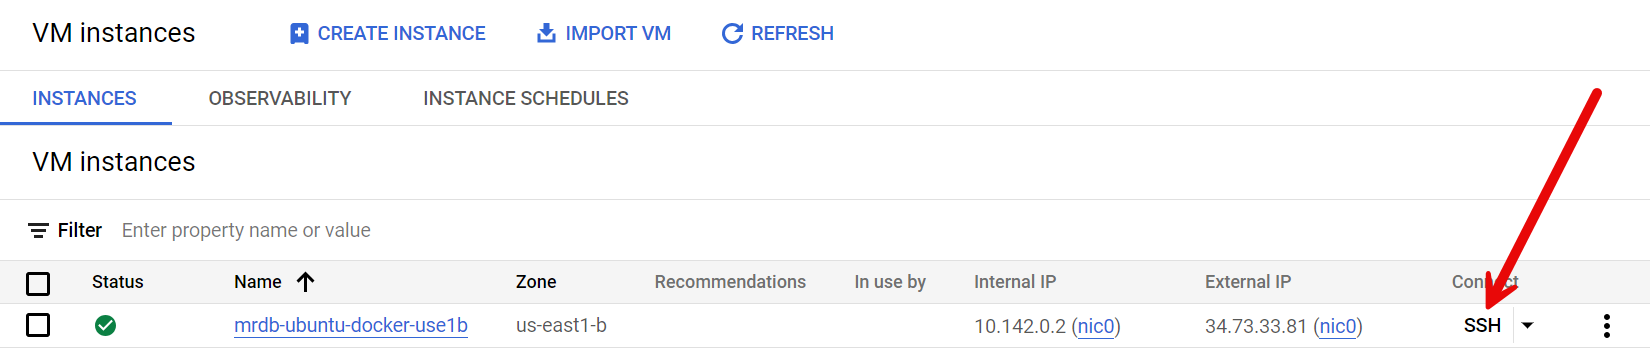This screenshot has height=364, width=1650.
Task: Open the Instance Schedules tab
Action: tap(526, 98)
